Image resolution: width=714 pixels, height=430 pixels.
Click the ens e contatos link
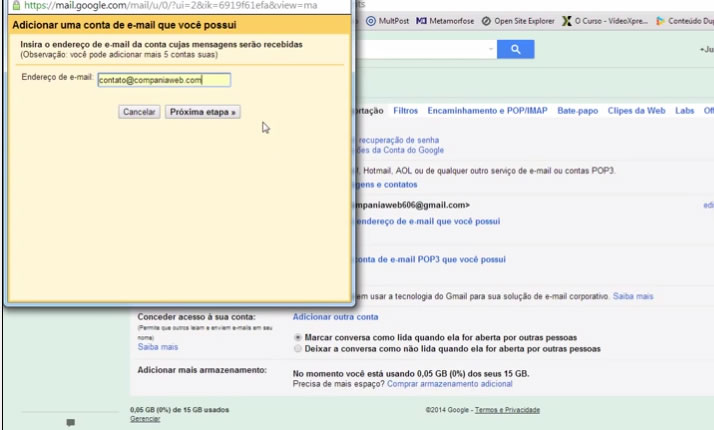[386, 184]
